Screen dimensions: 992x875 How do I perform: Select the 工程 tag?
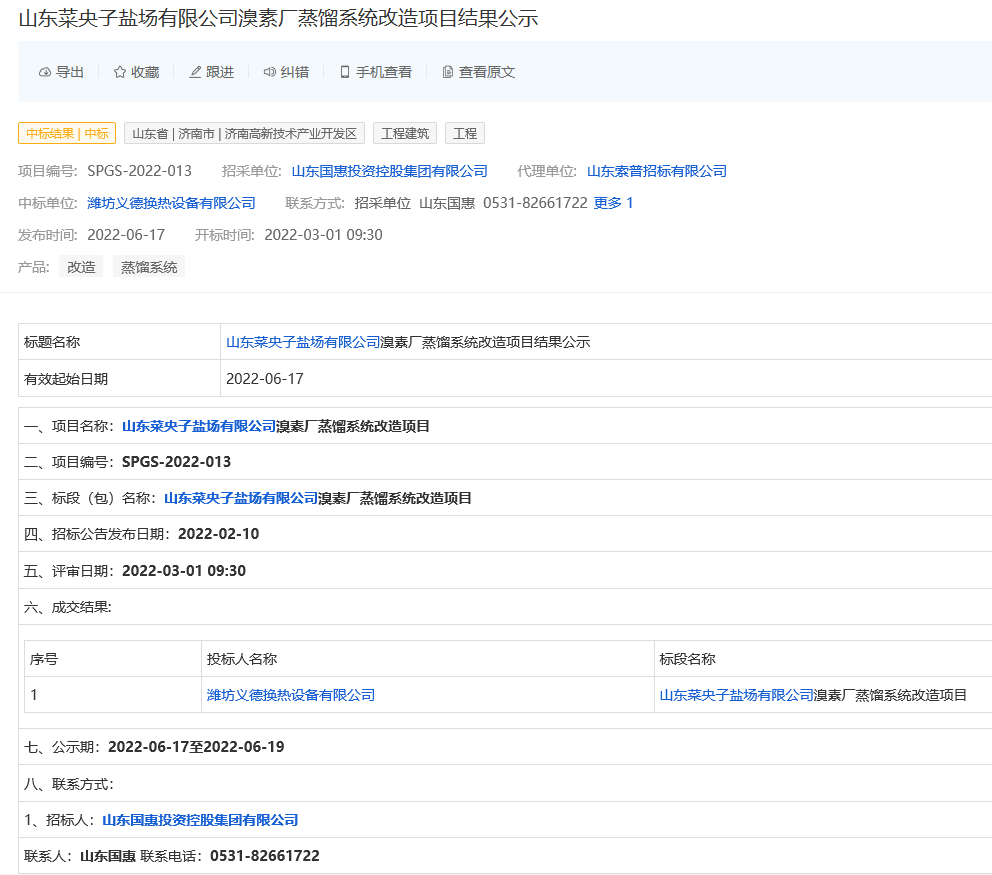pos(465,133)
